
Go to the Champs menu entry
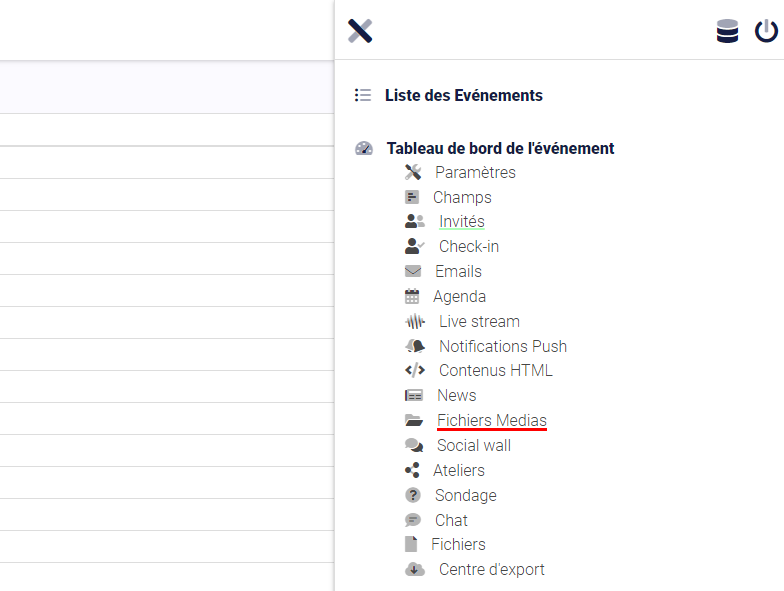pos(462,198)
